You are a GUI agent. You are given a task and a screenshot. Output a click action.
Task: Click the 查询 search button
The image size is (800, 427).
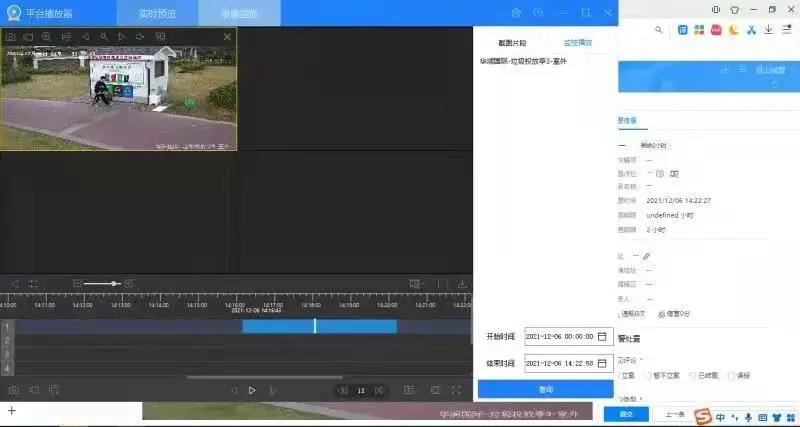coord(545,389)
